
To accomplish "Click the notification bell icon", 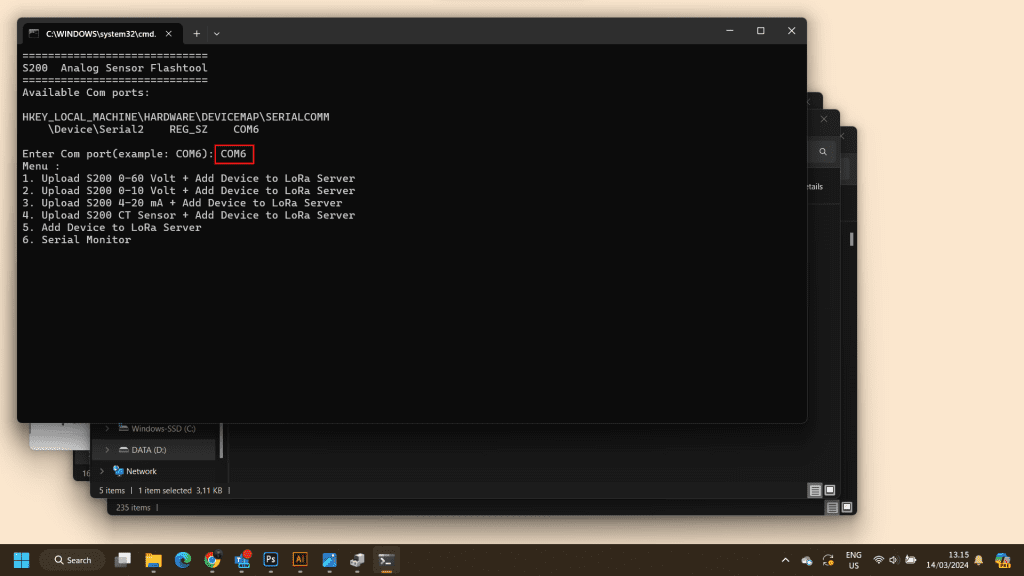I will [979, 560].
